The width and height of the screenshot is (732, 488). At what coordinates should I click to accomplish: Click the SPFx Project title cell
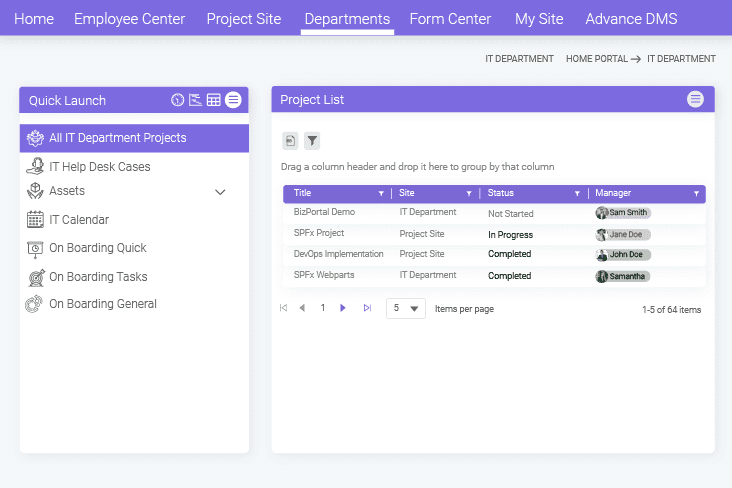click(319, 233)
